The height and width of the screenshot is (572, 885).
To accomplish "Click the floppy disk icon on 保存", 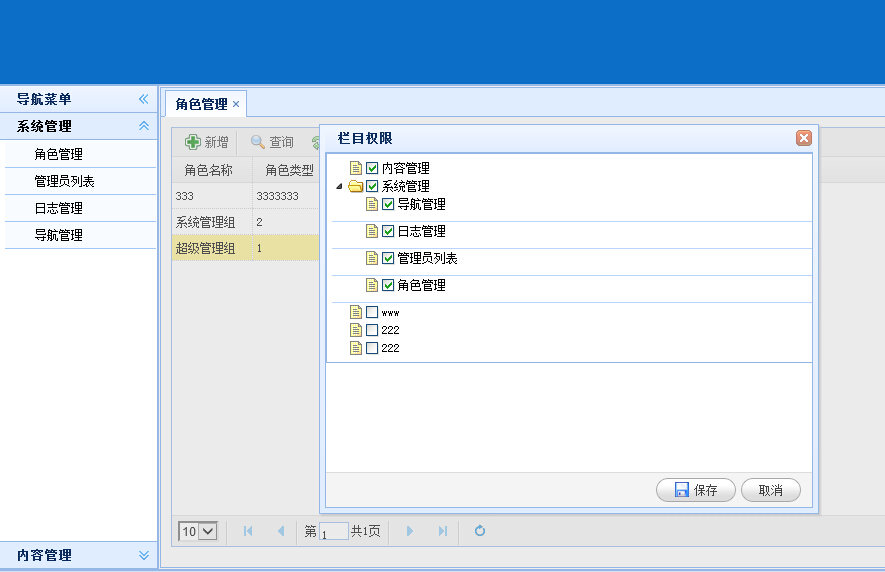I will click(x=682, y=490).
